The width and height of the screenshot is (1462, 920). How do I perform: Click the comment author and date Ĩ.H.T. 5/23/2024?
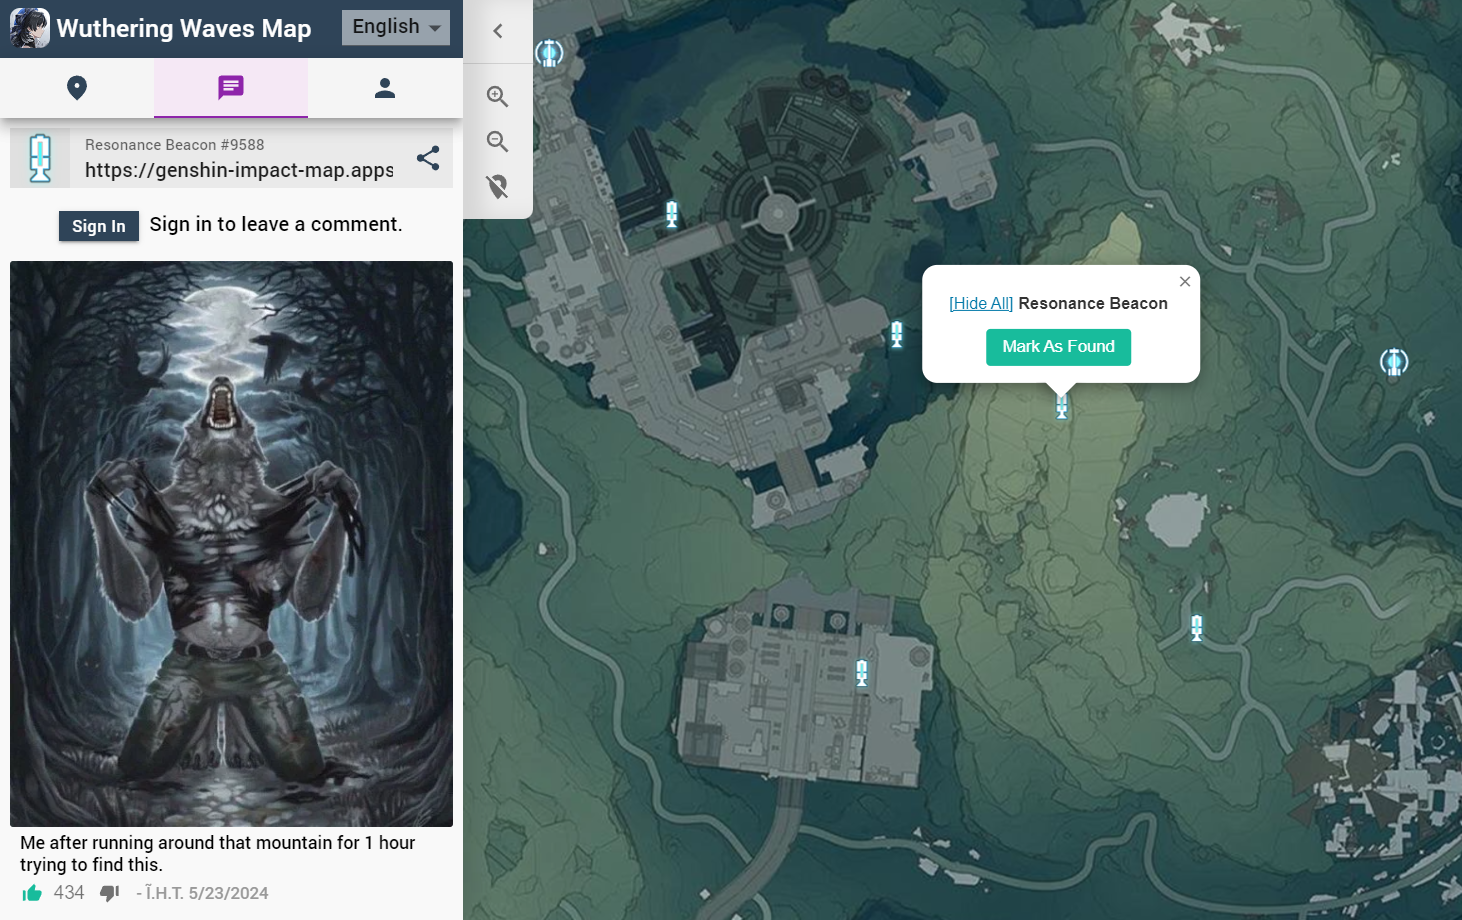click(x=202, y=893)
